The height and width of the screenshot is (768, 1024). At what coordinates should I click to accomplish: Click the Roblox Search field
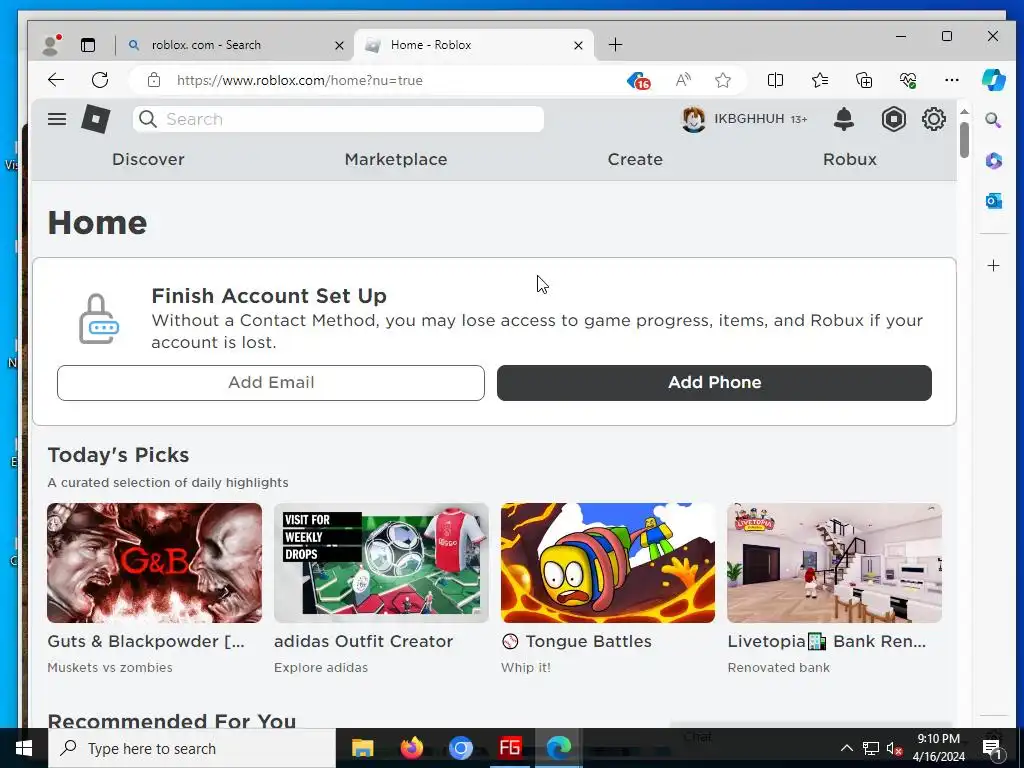[x=338, y=119]
